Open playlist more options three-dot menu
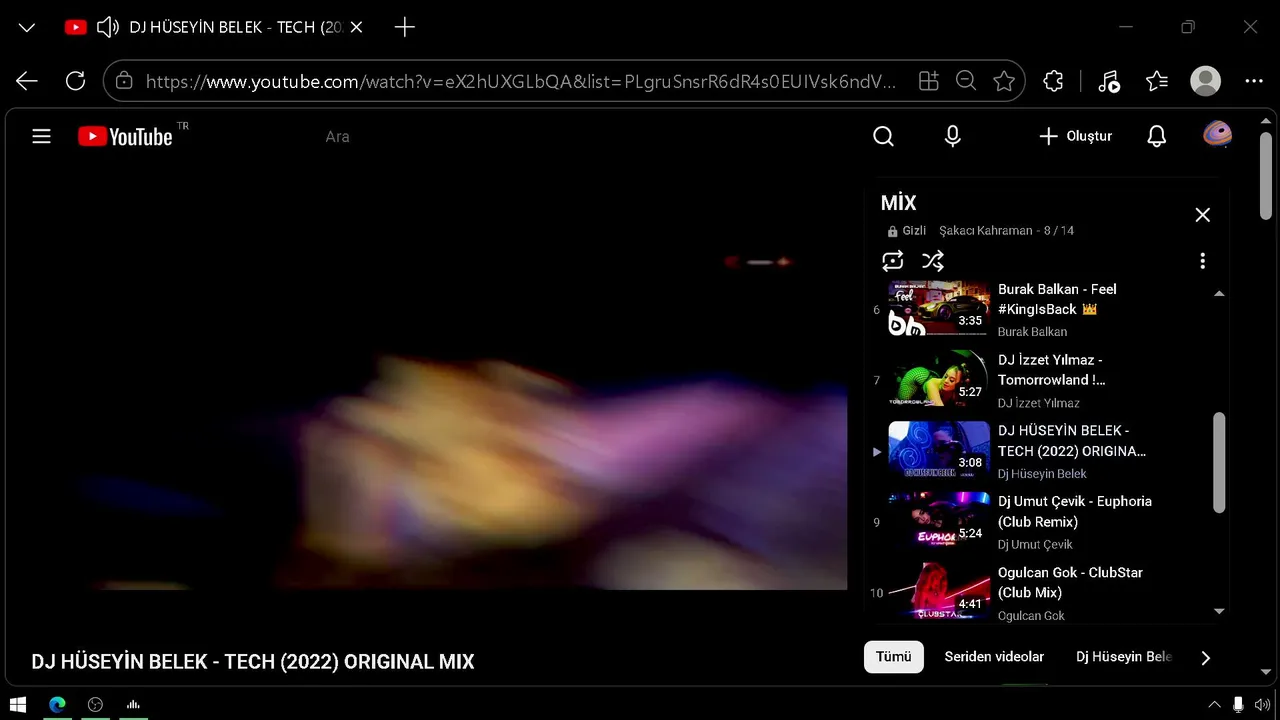The height and width of the screenshot is (720, 1280). coord(1202,261)
